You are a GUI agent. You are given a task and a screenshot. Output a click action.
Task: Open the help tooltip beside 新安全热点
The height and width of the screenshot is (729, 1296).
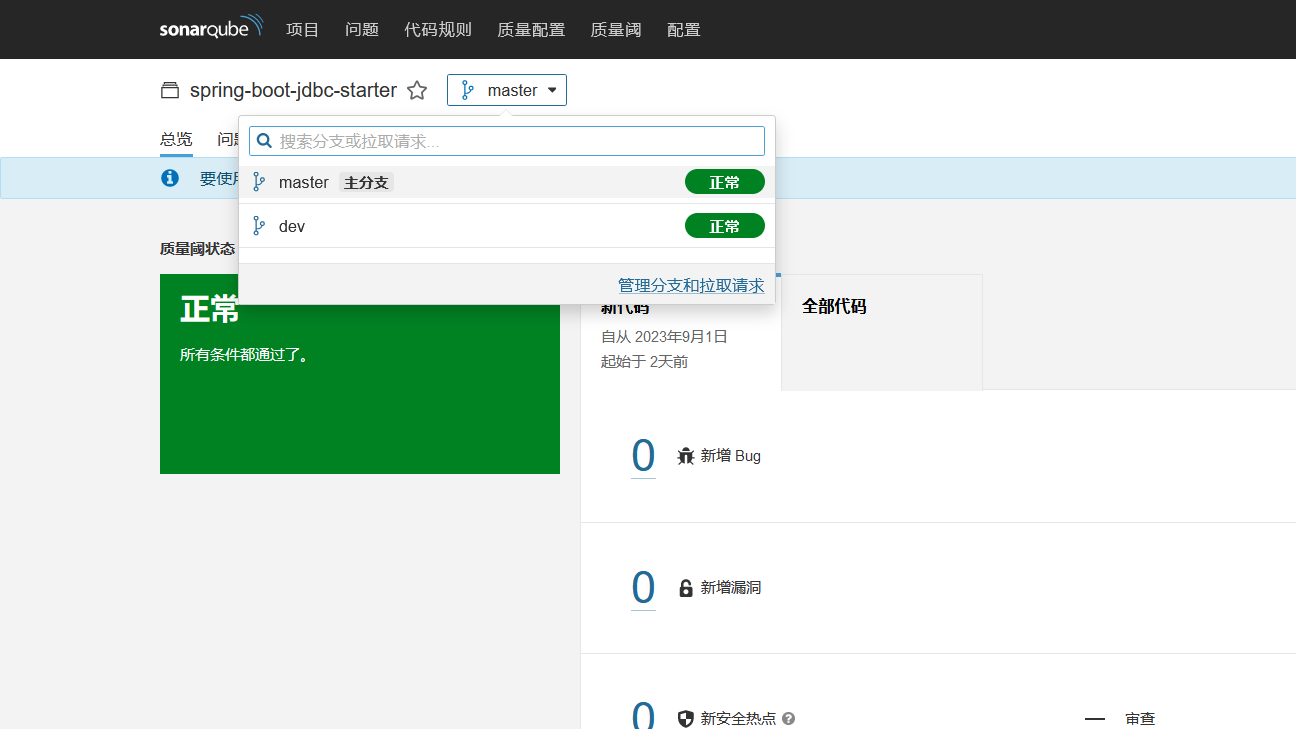click(787, 718)
